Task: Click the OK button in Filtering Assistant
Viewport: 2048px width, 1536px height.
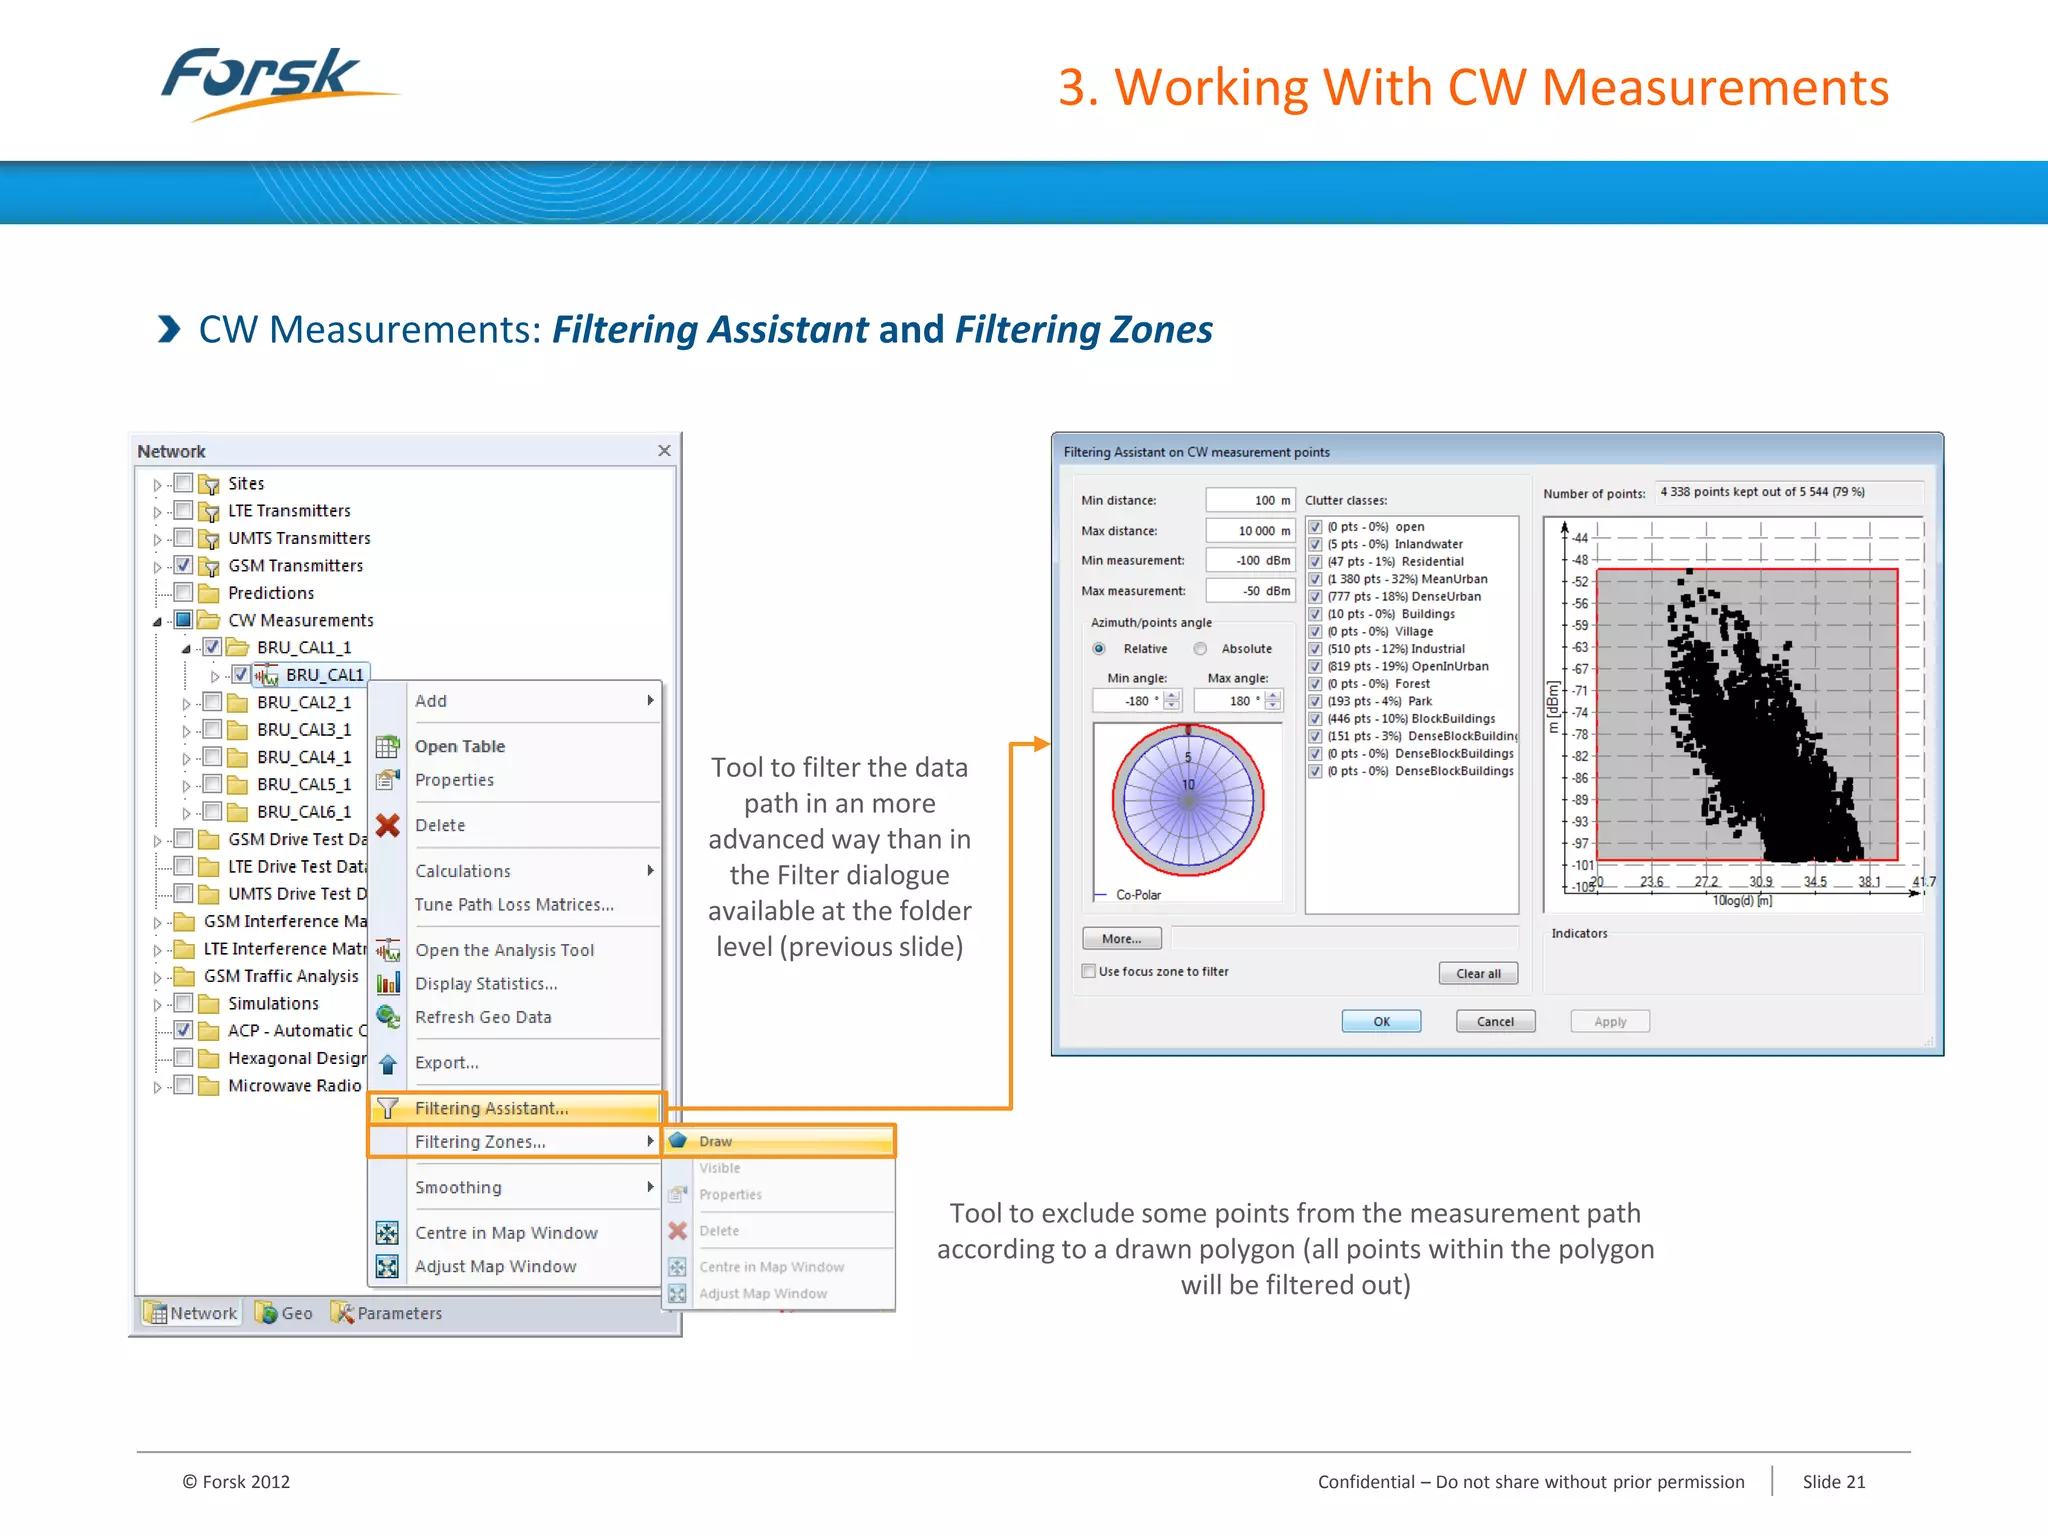Action: [x=1381, y=1021]
